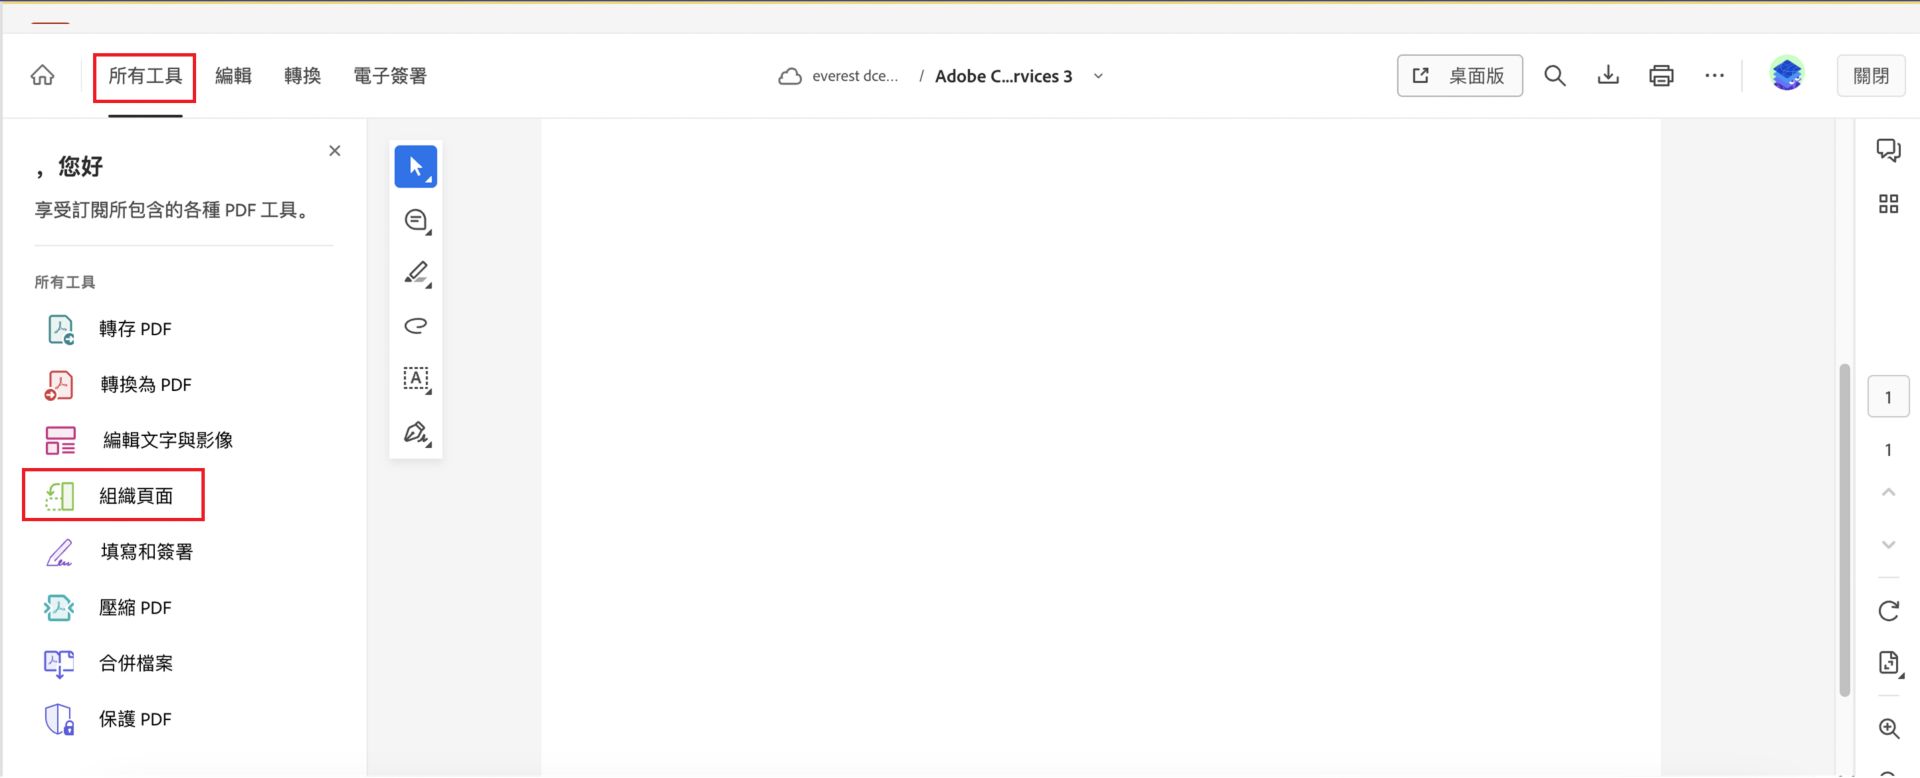This screenshot has height=778, width=1920.
Task: Go to previous page with up chevron
Action: point(1888,492)
